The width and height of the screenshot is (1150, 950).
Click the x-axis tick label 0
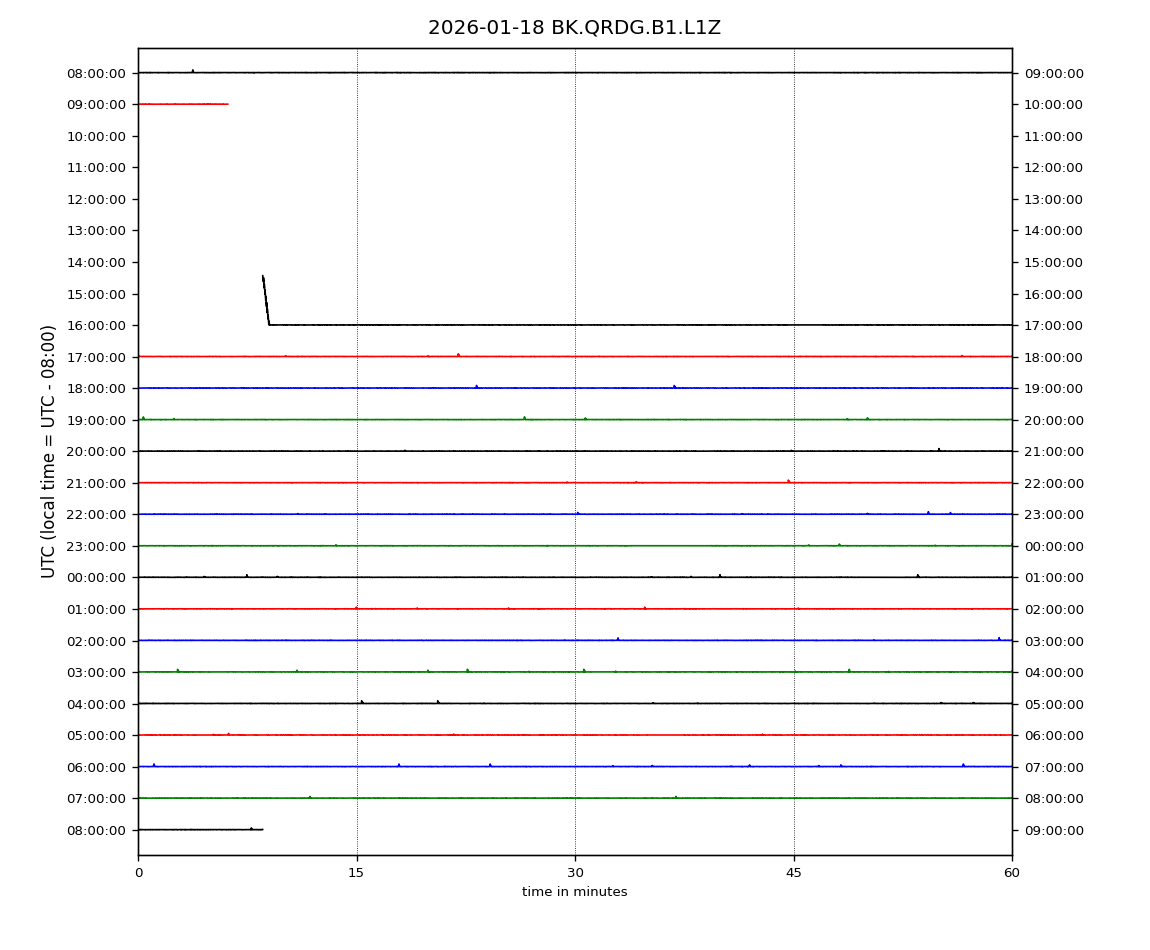(x=138, y=873)
